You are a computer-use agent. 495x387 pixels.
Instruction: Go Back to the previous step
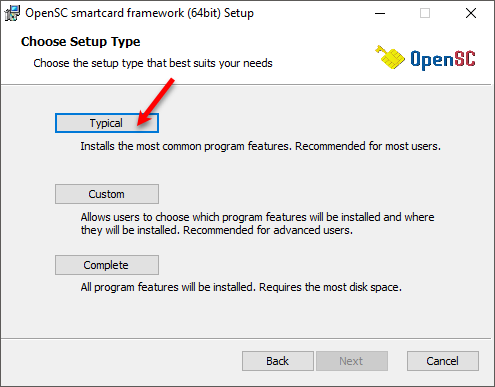pos(278,361)
